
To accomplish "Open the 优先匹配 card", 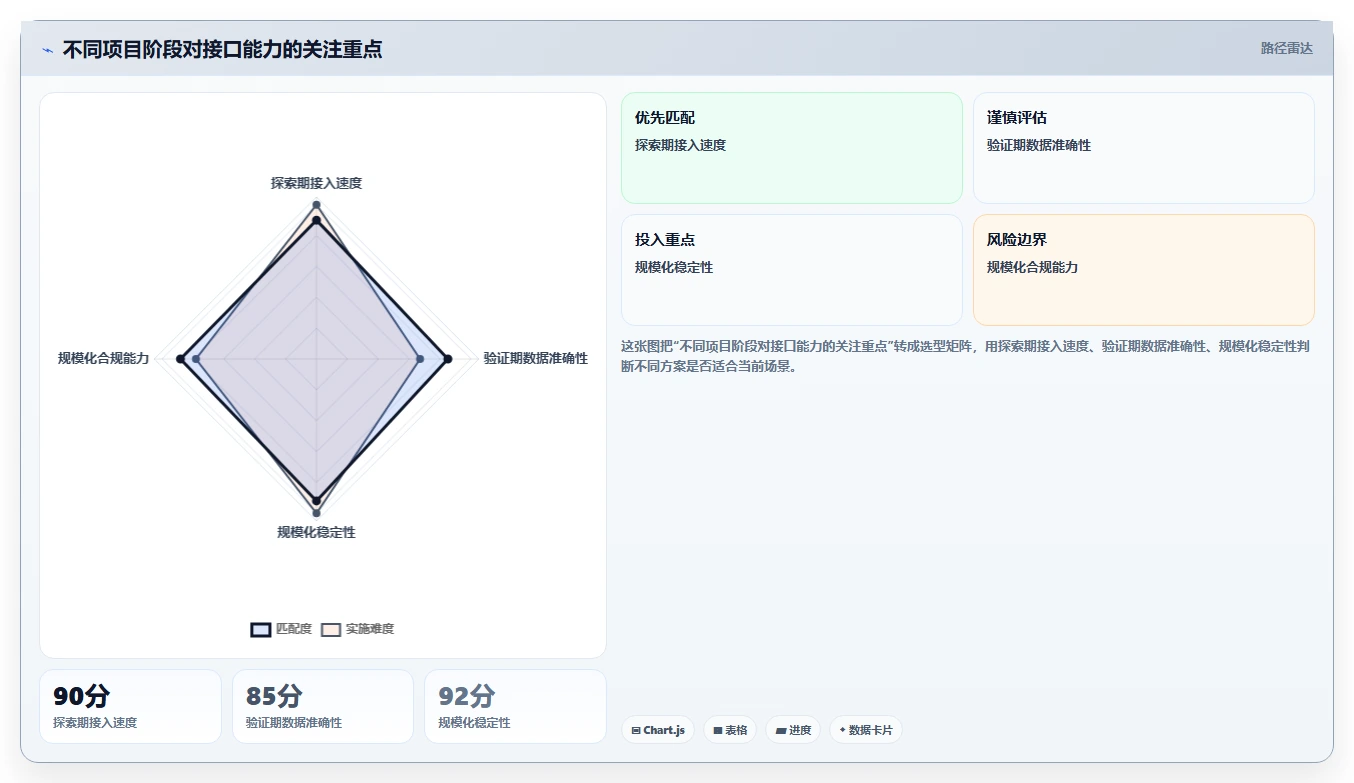I will 792,148.
